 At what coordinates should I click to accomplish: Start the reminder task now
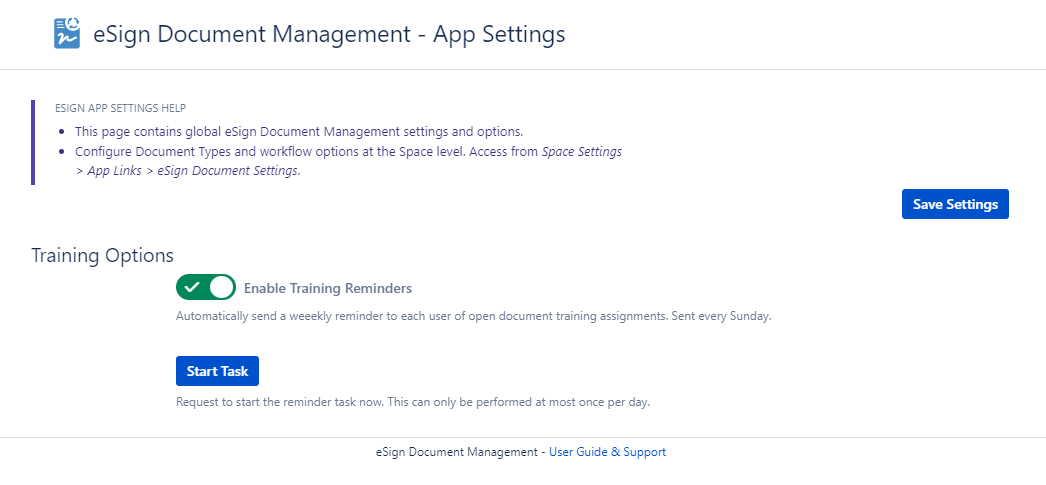pos(217,371)
